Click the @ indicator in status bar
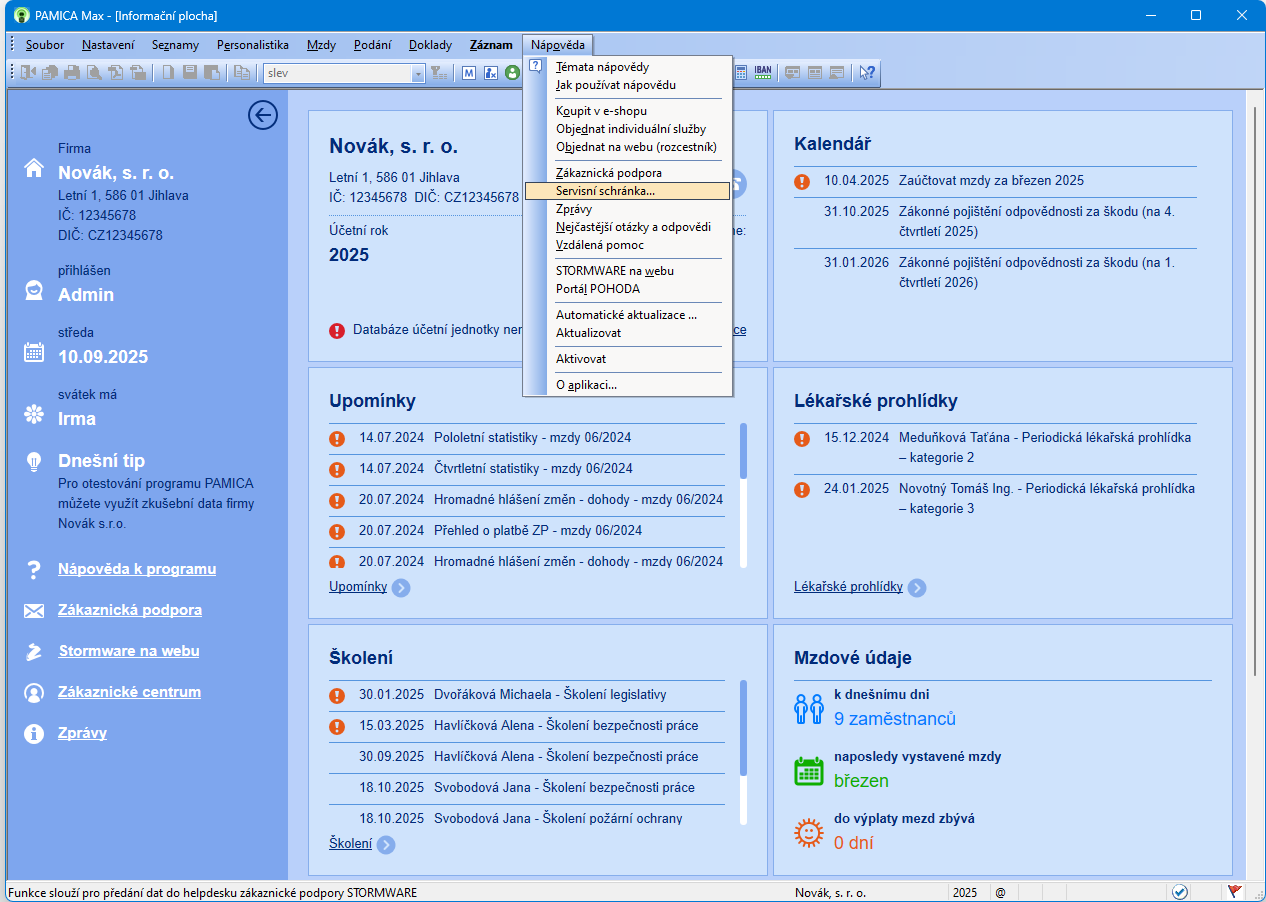This screenshot has width=1266, height=902. pyautogui.click(x=1000, y=892)
